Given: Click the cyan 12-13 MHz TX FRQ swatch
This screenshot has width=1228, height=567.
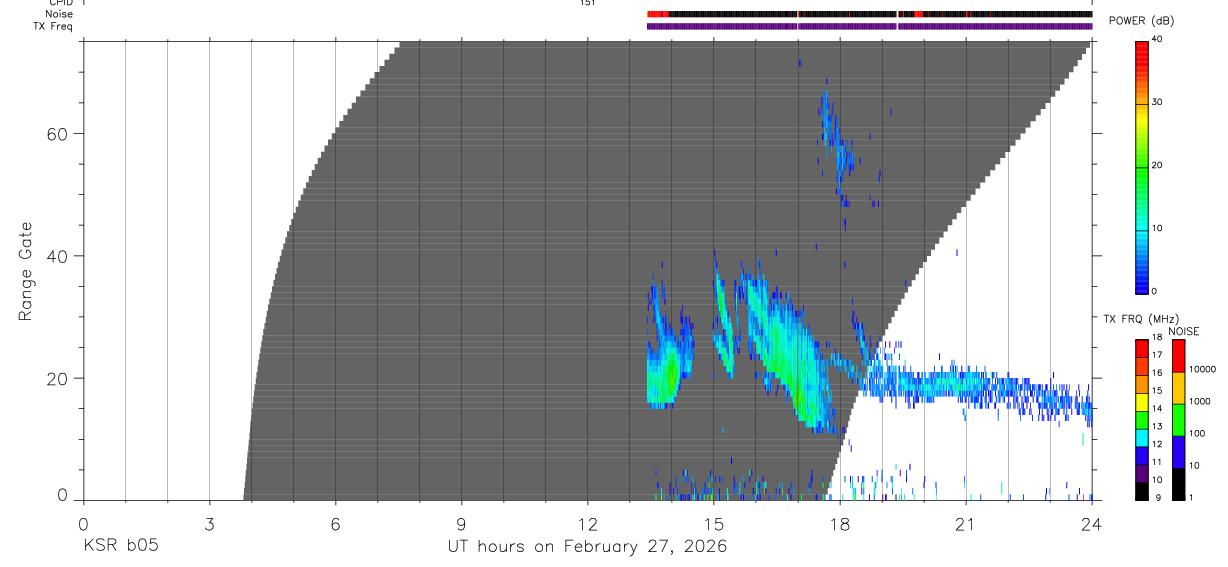Looking at the screenshot, I should tap(1141, 438).
